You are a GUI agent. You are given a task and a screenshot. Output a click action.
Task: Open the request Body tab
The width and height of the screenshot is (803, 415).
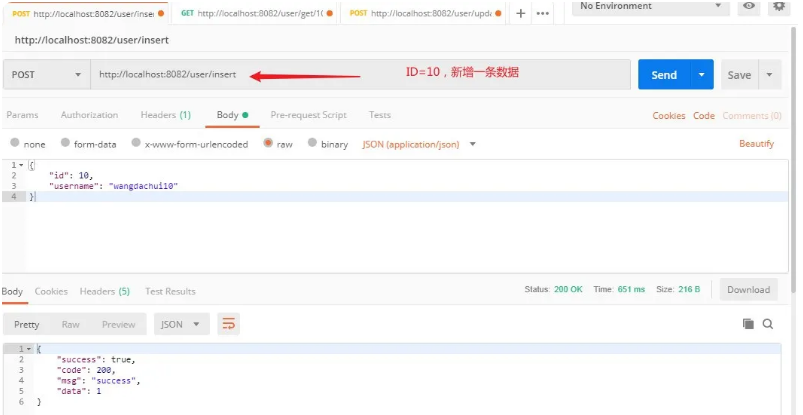coord(232,115)
